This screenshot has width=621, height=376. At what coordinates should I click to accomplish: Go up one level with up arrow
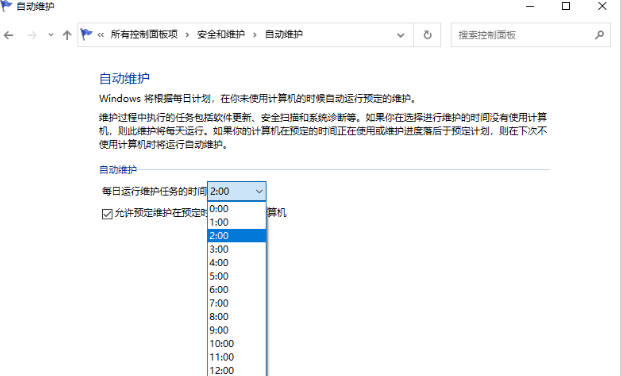pyautogui.click(x=67, y=35)
